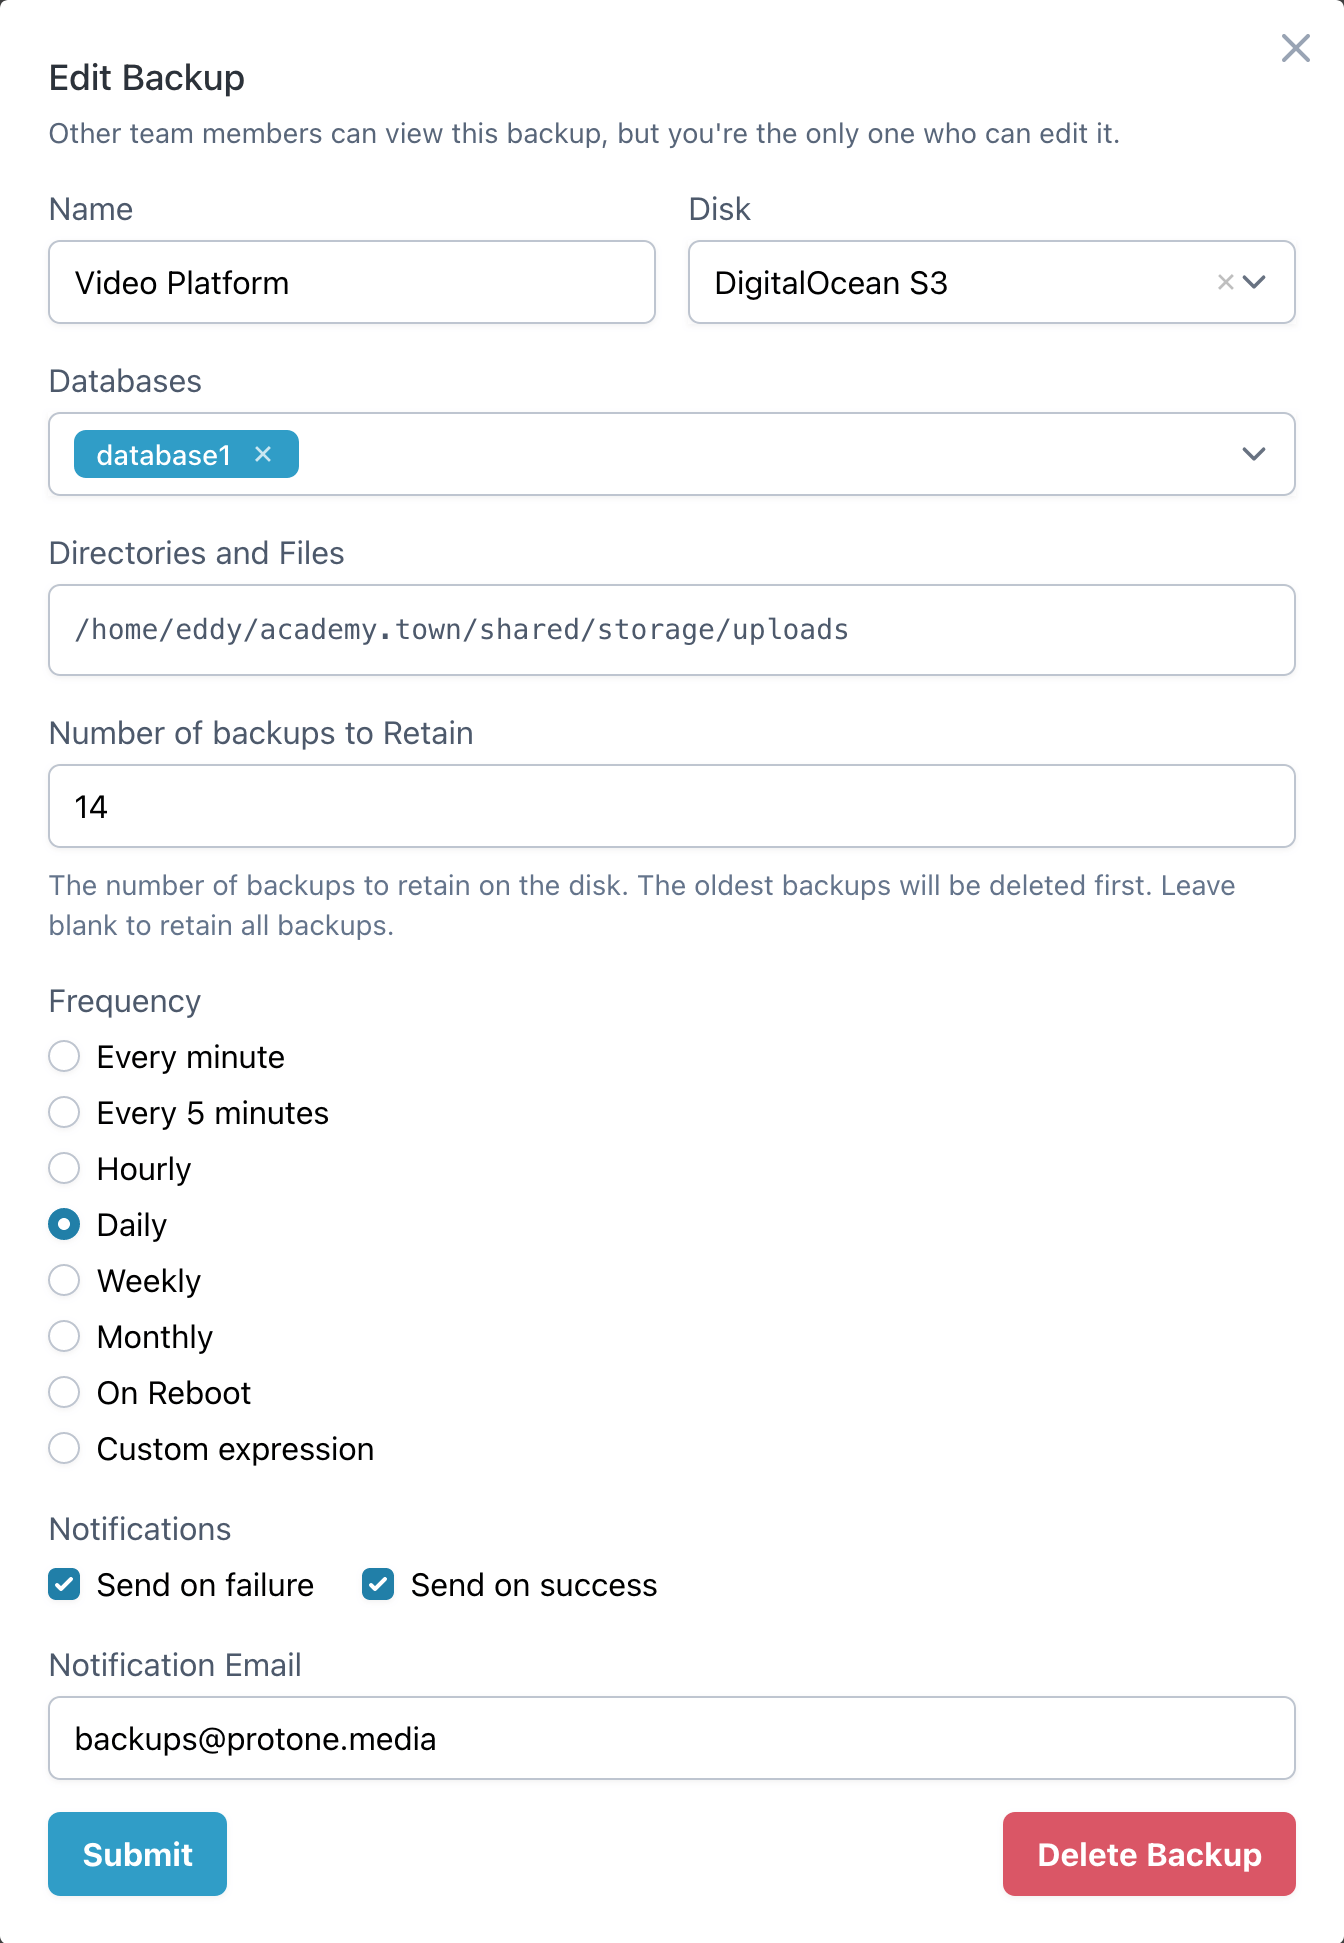
Task: Click the Notification Email field
Action: tap(671, 1738)
